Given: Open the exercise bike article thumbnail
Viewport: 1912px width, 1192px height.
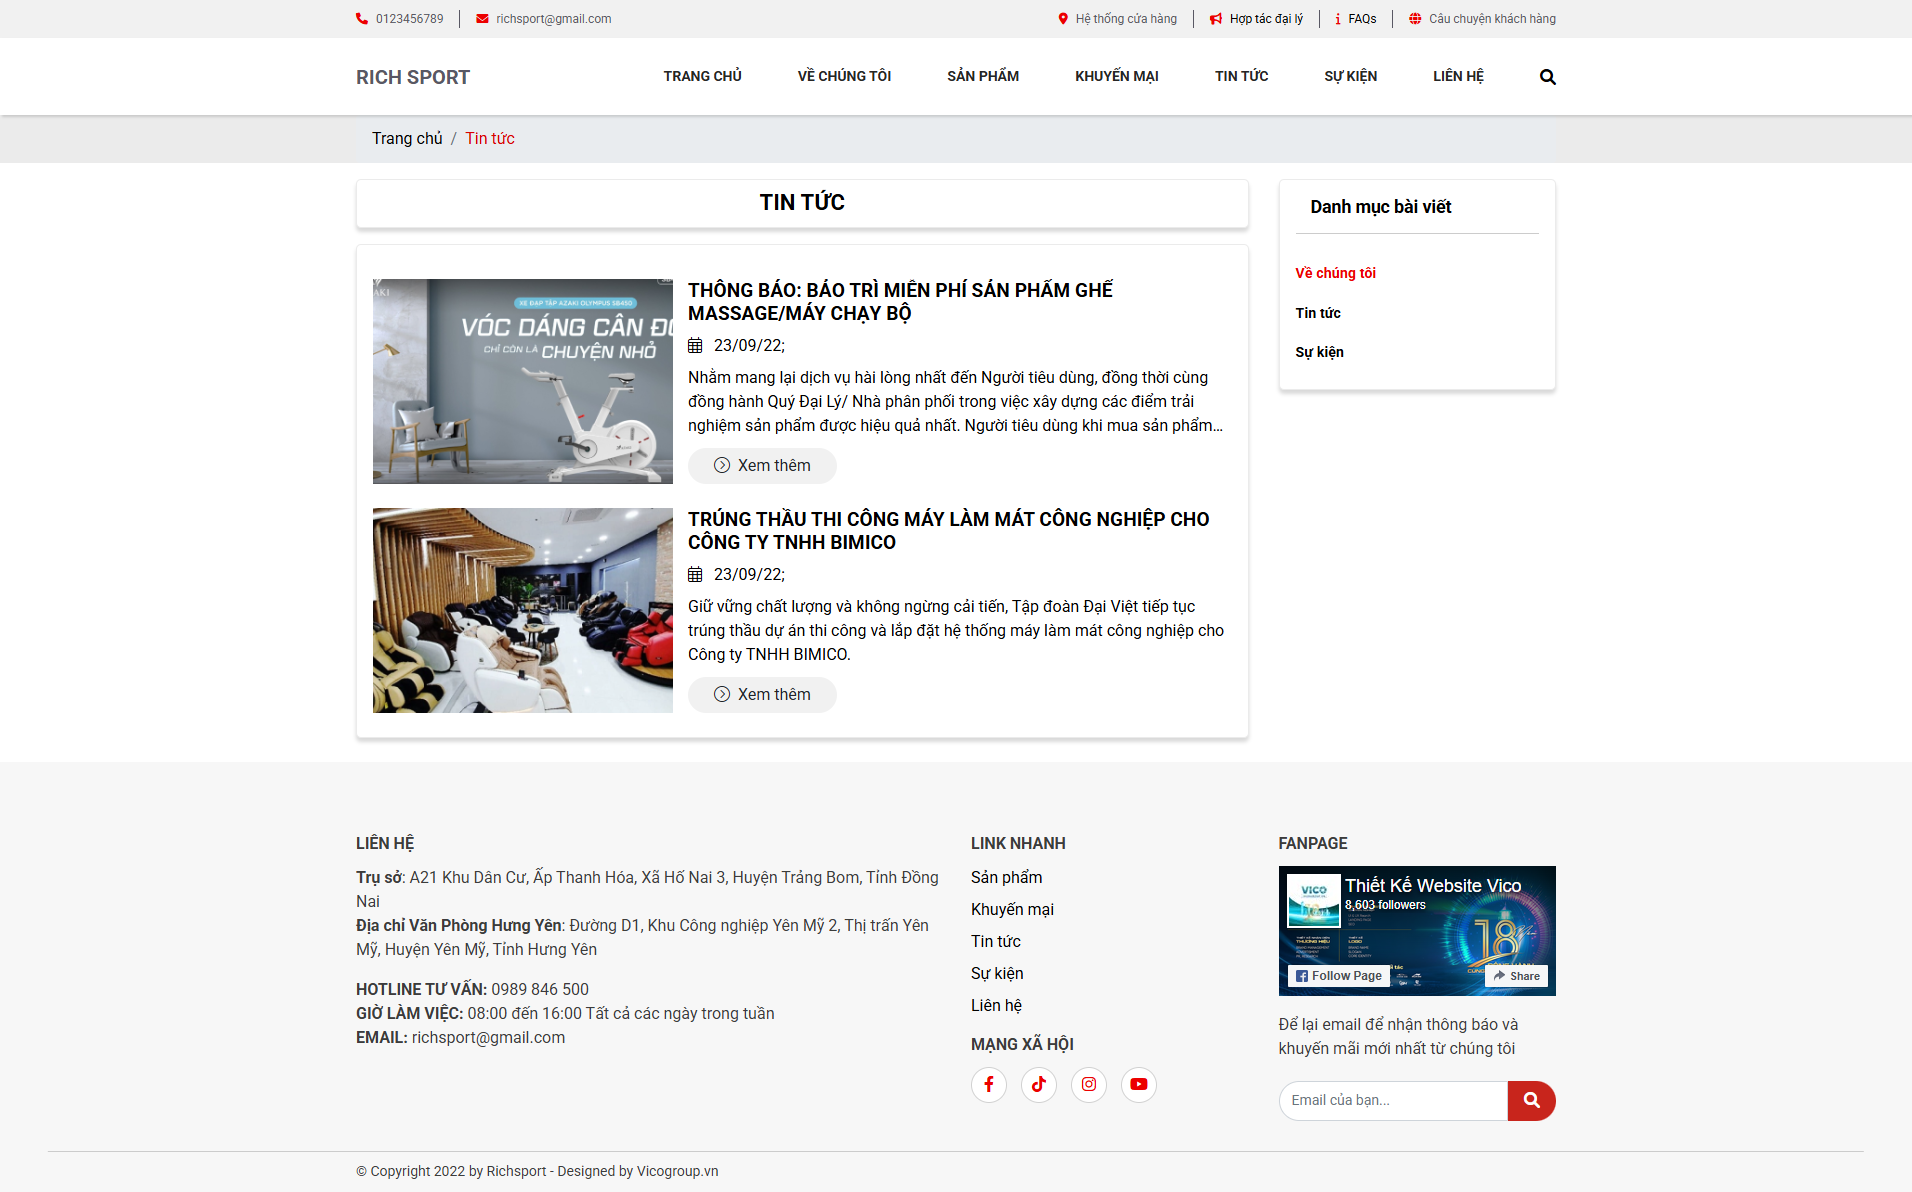Looking at the screenshot, I should pos(522,381).
